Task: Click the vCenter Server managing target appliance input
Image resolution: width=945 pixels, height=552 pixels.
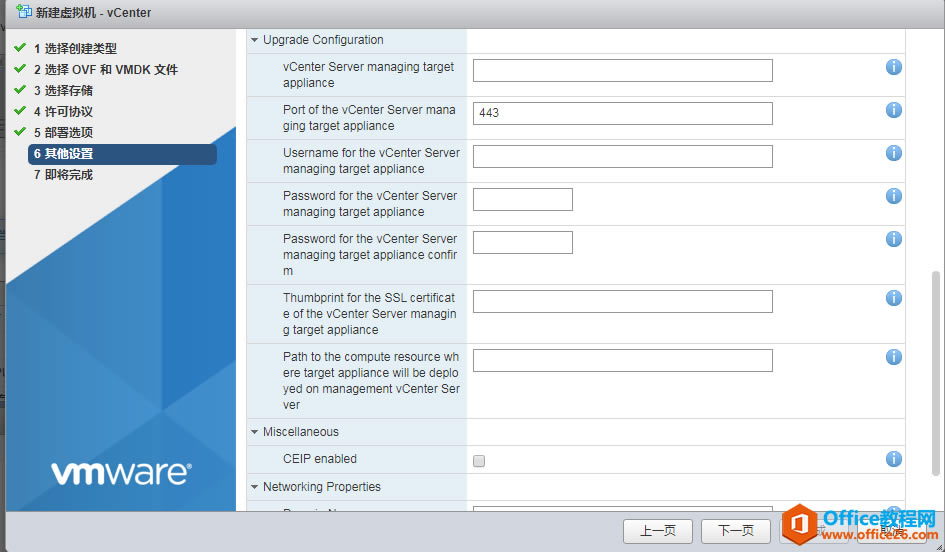Action: coord(623,71)
